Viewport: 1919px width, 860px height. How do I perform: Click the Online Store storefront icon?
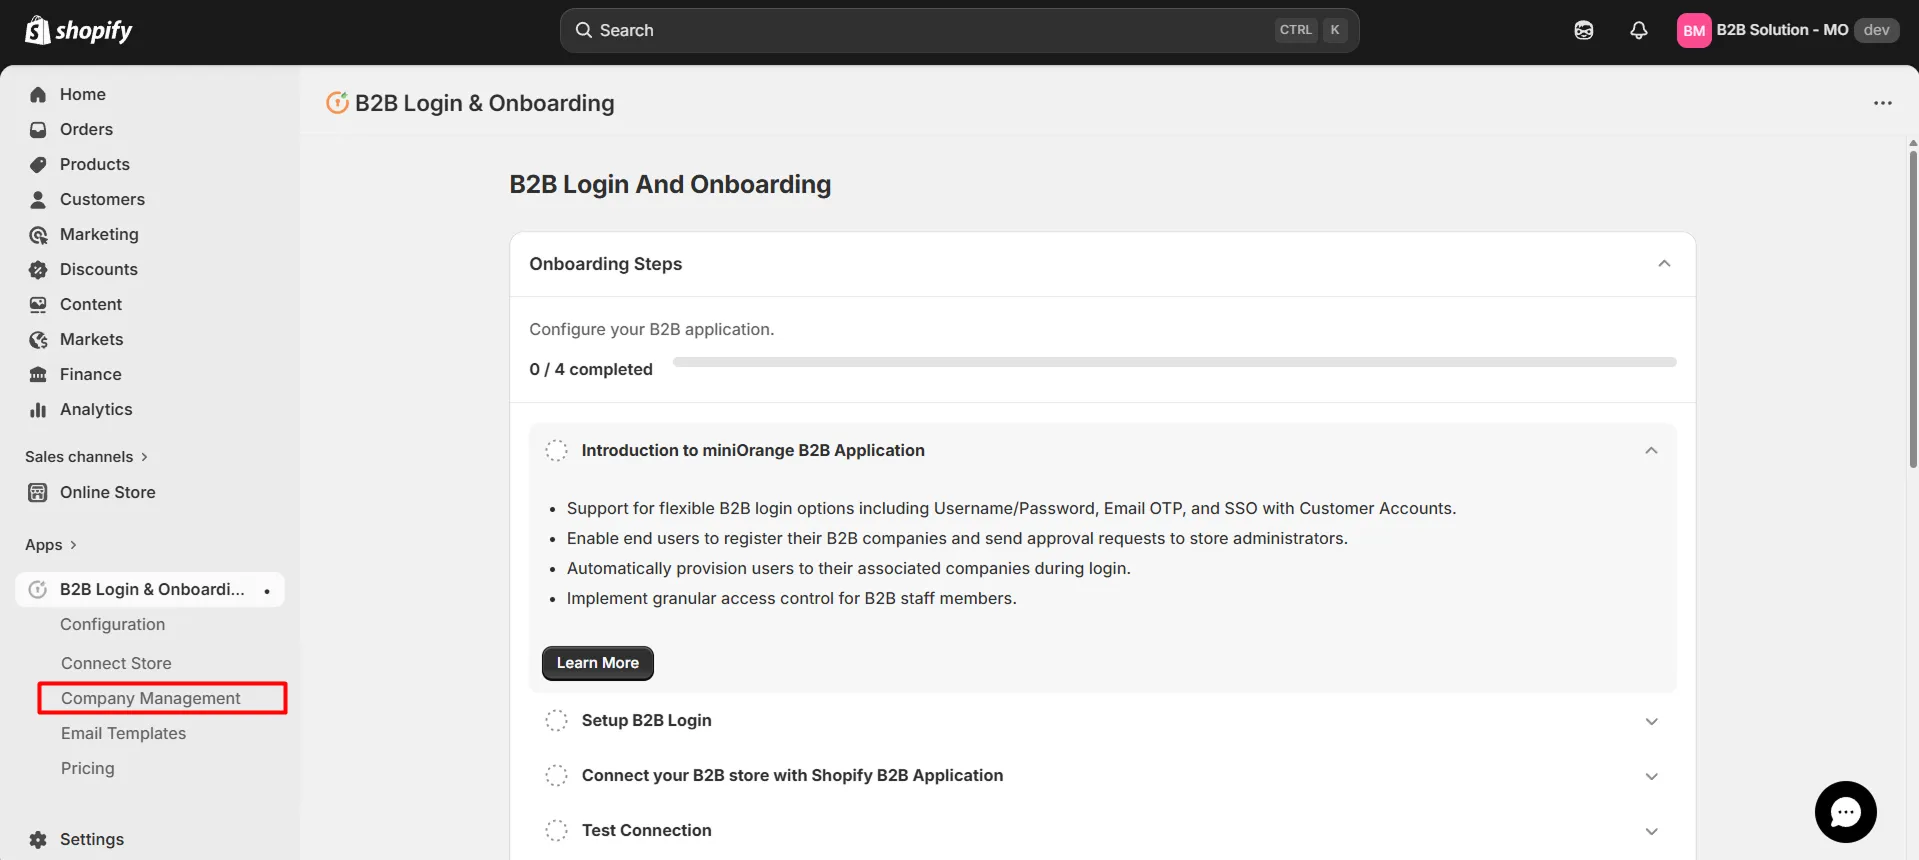pos(38,492)
